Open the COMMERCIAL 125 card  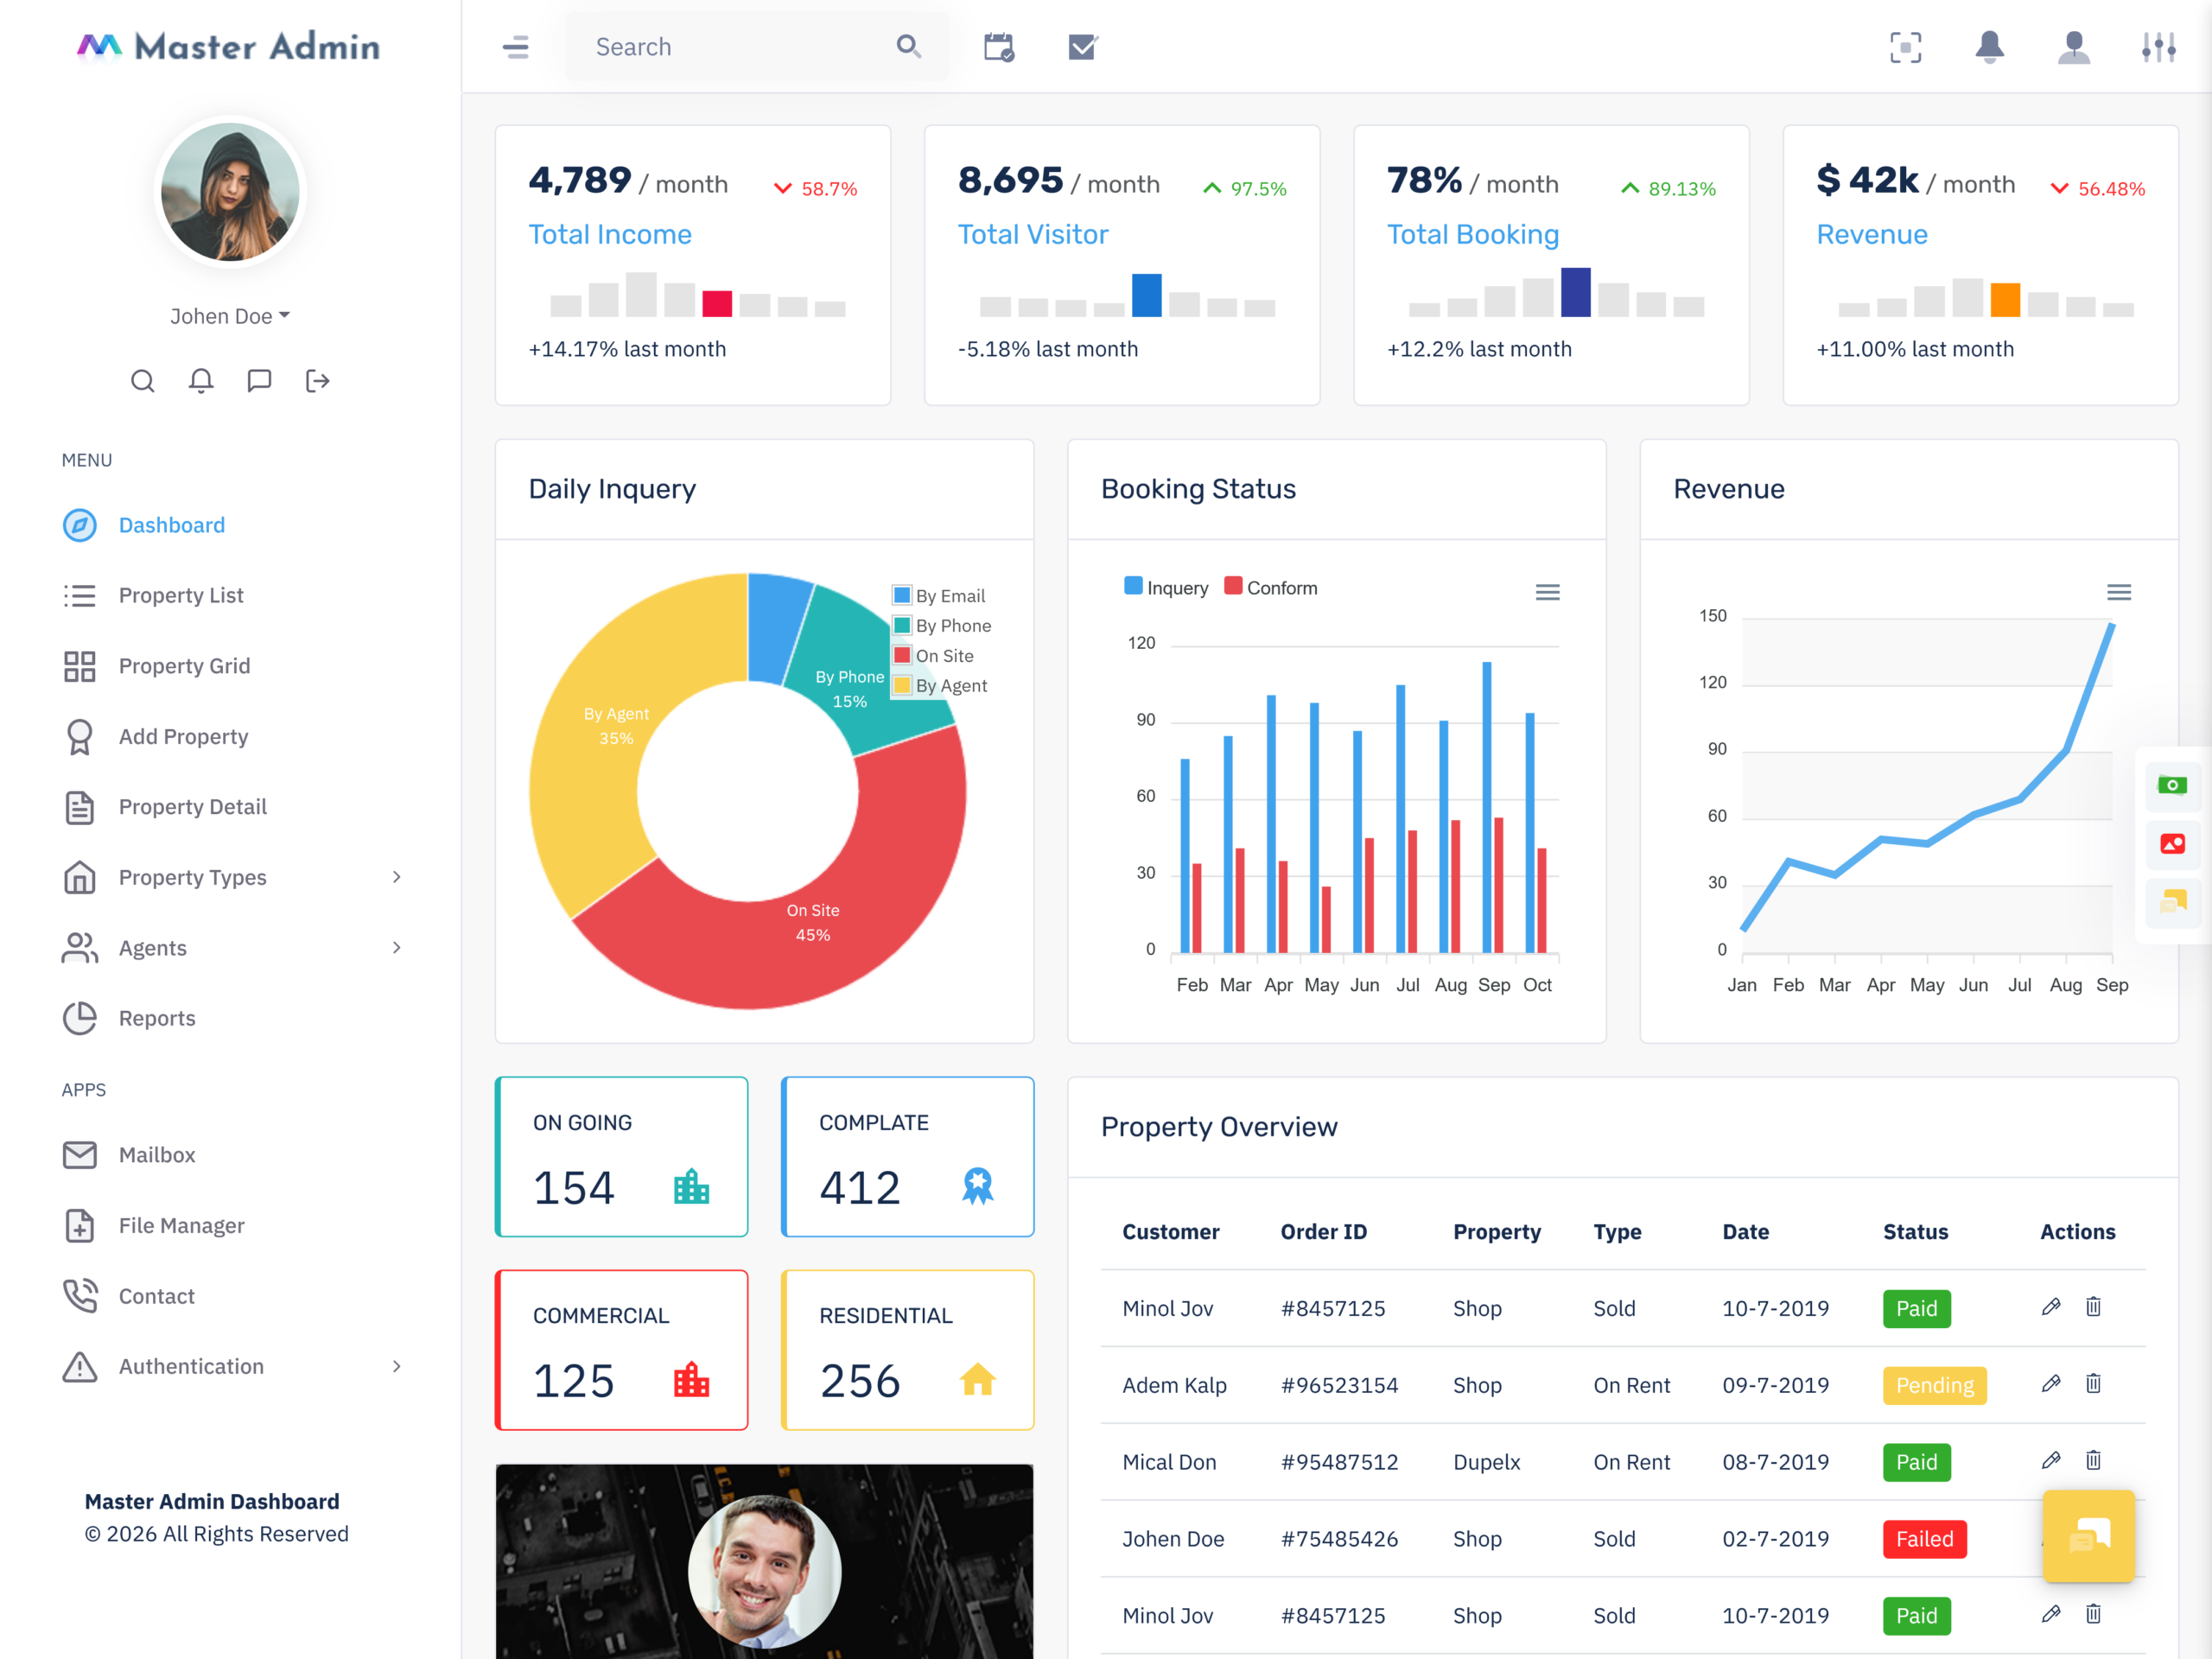[x=621, y=1350]
